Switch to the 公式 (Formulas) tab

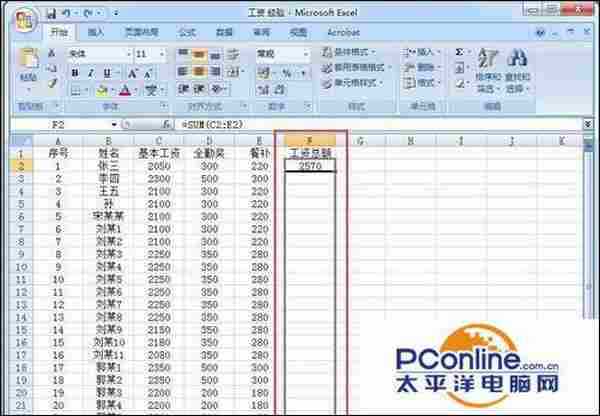pos(187,33)
